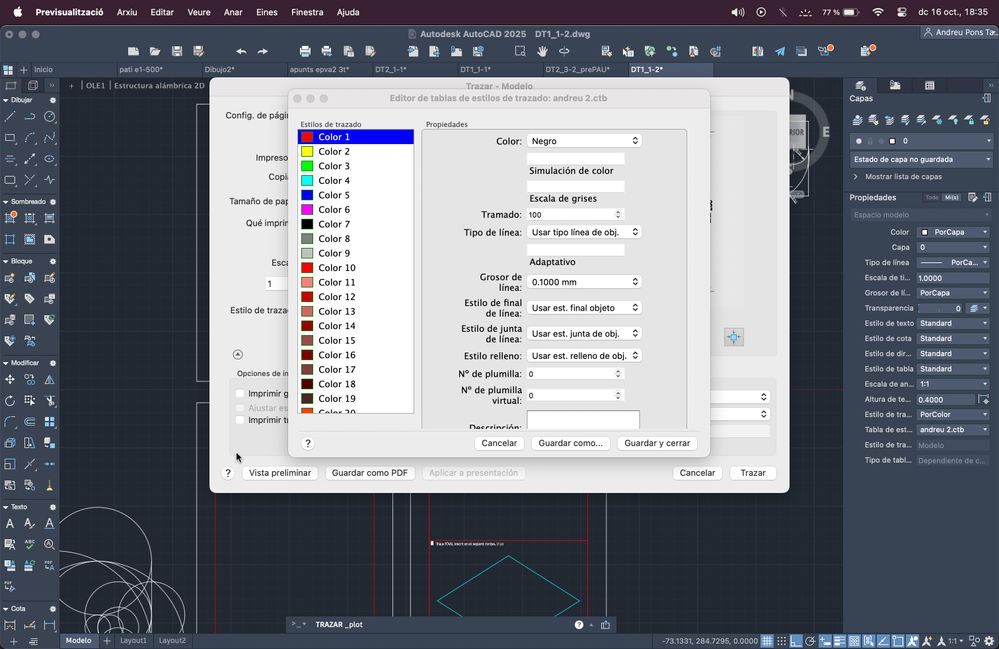
Task: Open the Color dropdown set to Negro
Action: click(584, 141)
